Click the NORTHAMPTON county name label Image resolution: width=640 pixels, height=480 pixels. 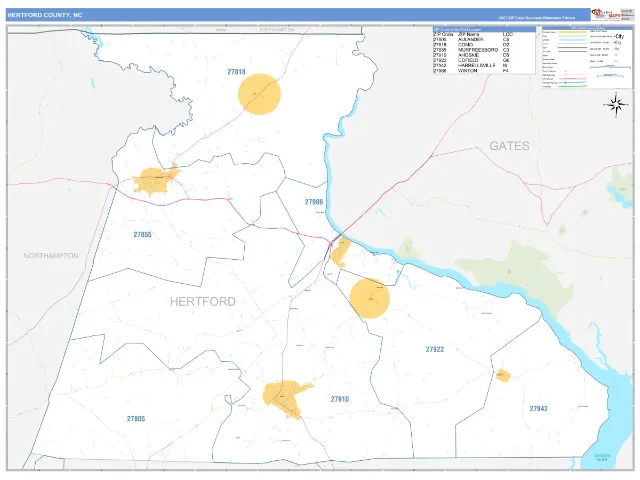pos(51,256)
